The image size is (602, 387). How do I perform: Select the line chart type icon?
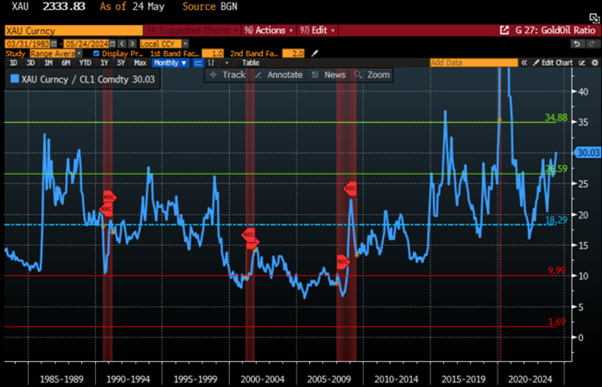198,63
